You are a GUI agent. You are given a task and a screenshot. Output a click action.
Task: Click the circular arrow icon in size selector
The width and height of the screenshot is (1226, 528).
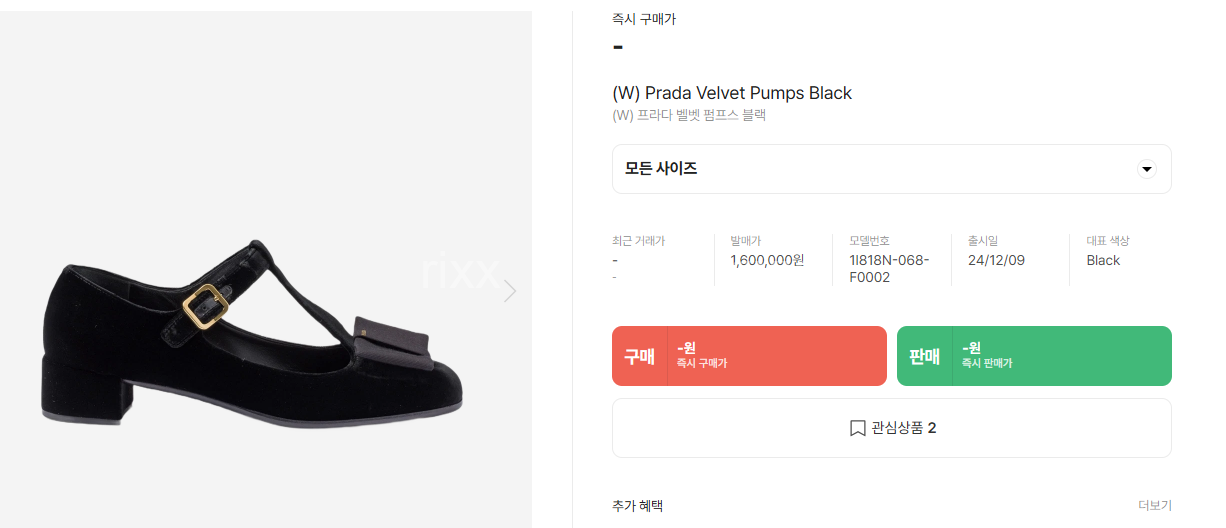[1147, 169]
